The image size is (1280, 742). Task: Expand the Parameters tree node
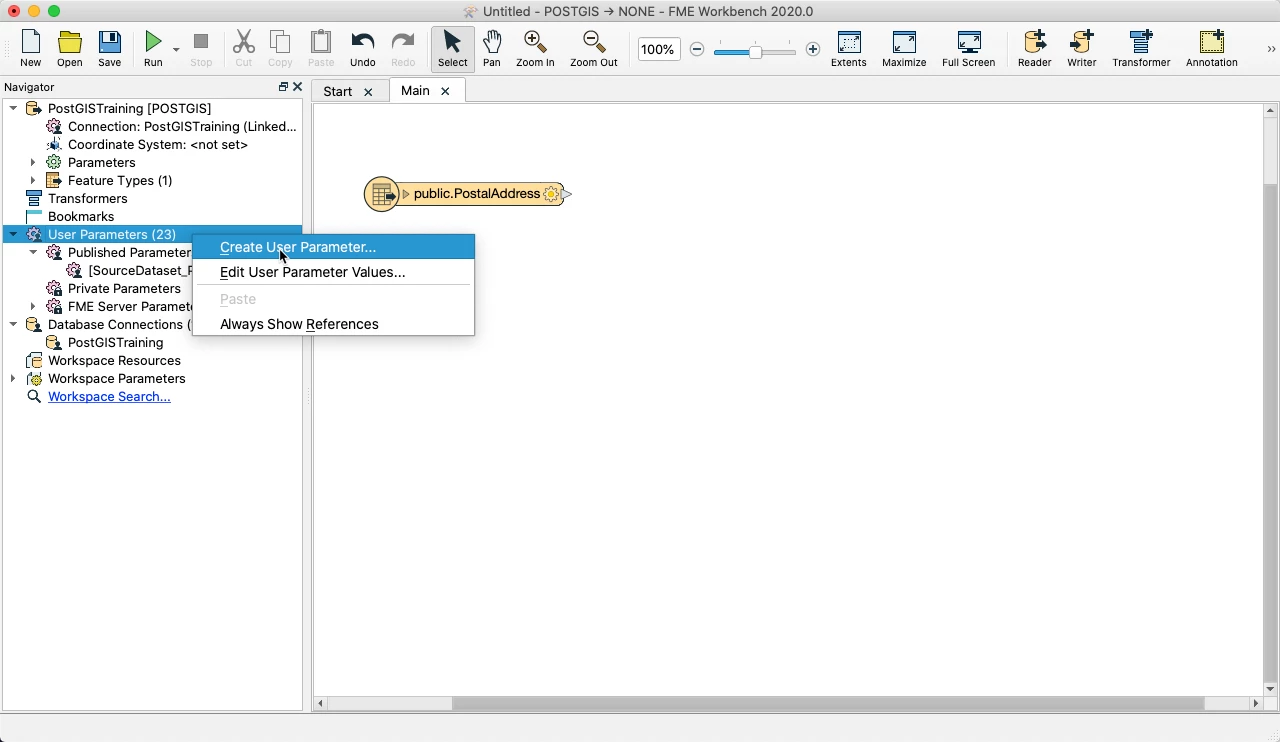(33, 162)
